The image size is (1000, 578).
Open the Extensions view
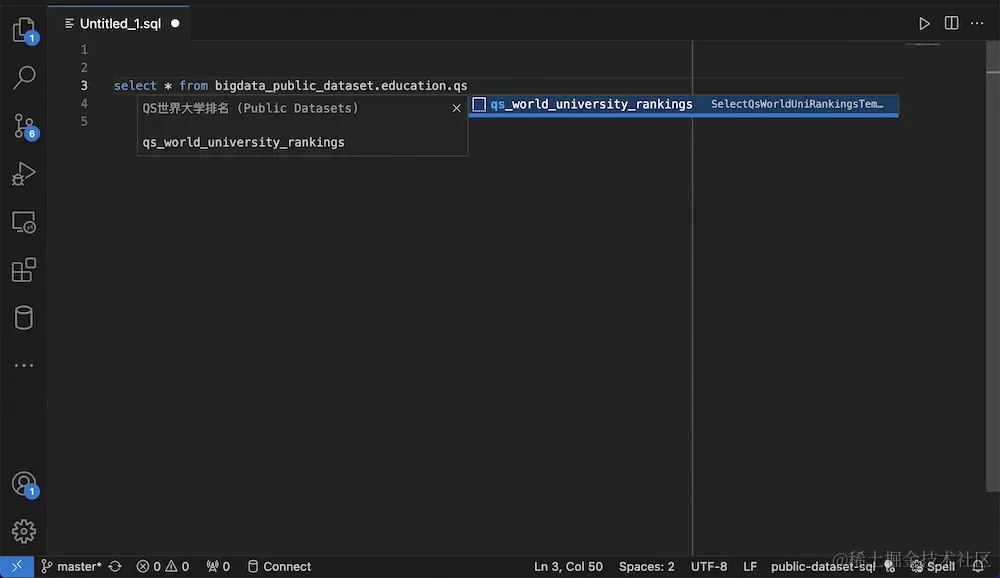[x=24, y=270]
